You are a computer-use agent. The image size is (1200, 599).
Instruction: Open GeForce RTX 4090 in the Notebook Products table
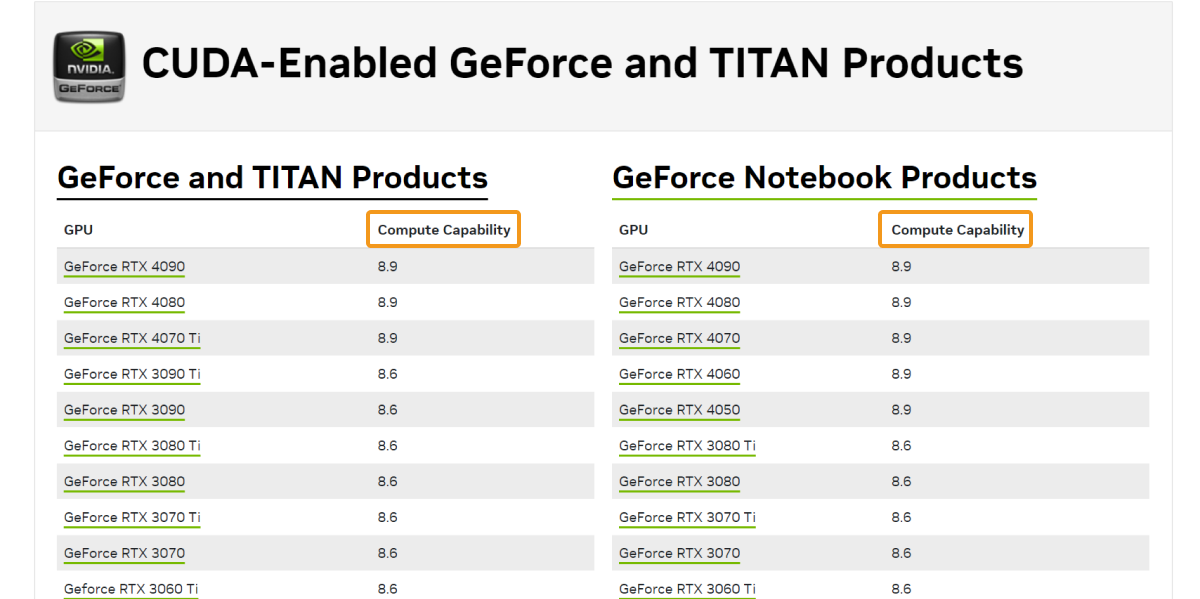click(x=679, y=267)
